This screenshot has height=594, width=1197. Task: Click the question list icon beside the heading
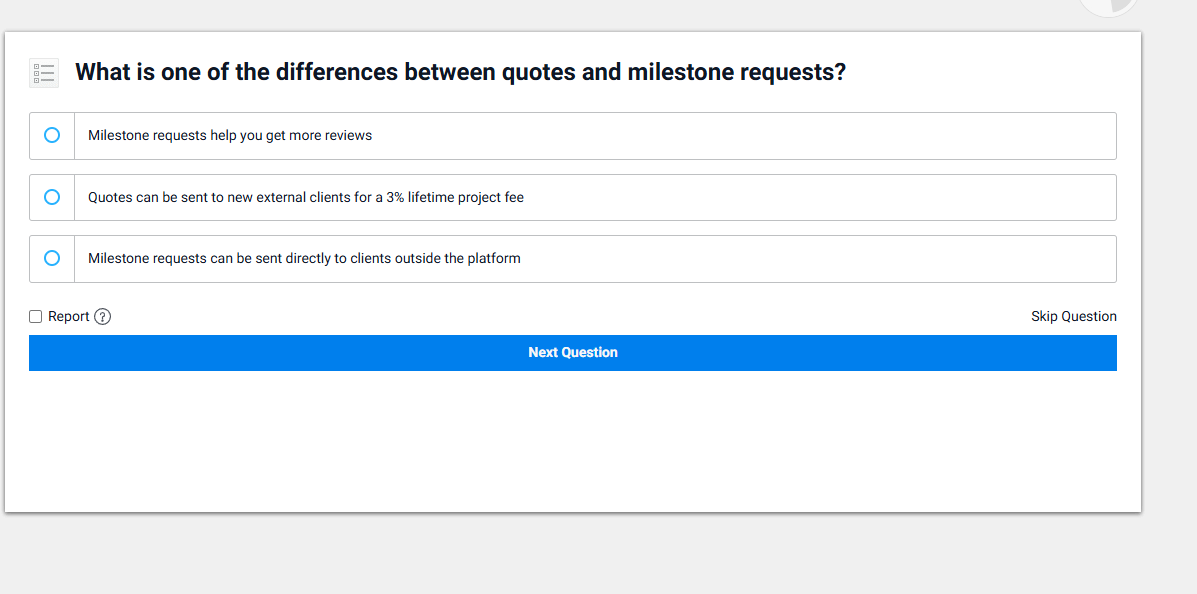coord(44,73)
